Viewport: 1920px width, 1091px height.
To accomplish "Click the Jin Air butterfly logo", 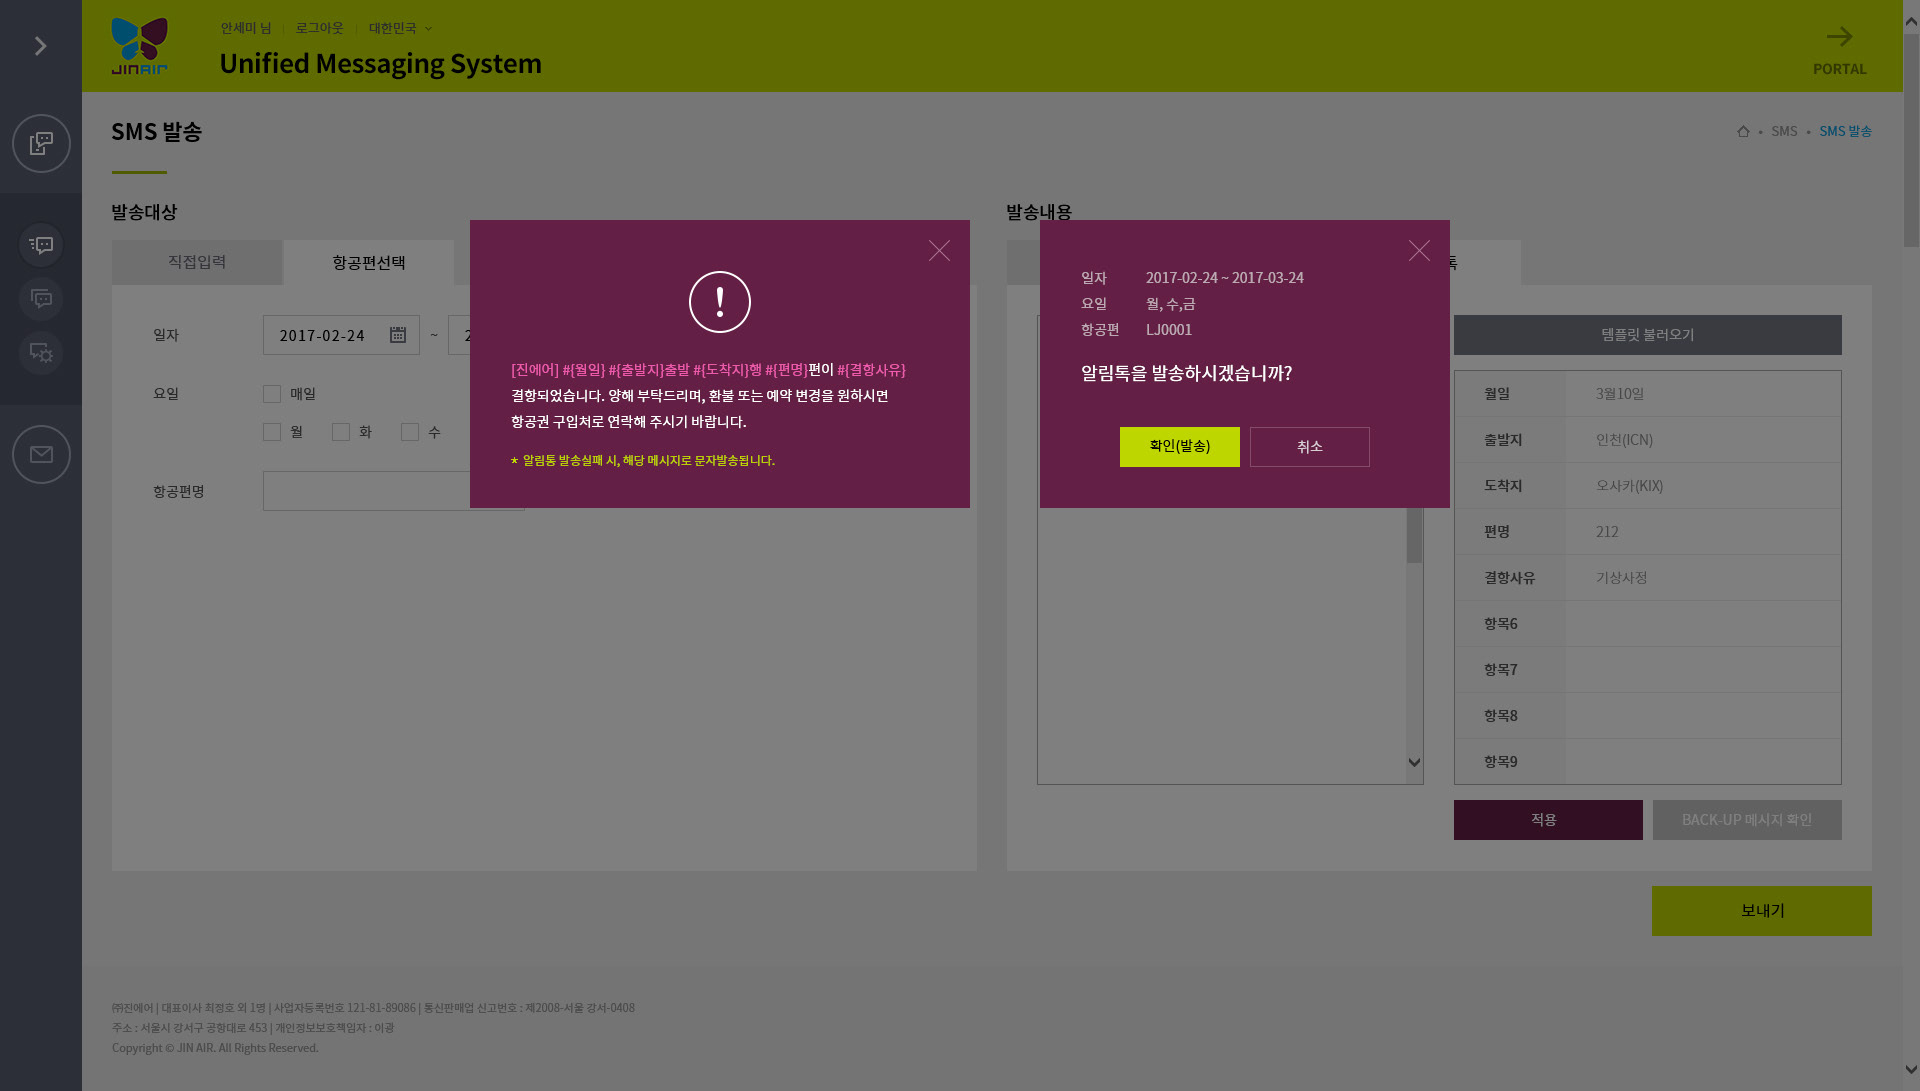I will (x=140, y=46).
